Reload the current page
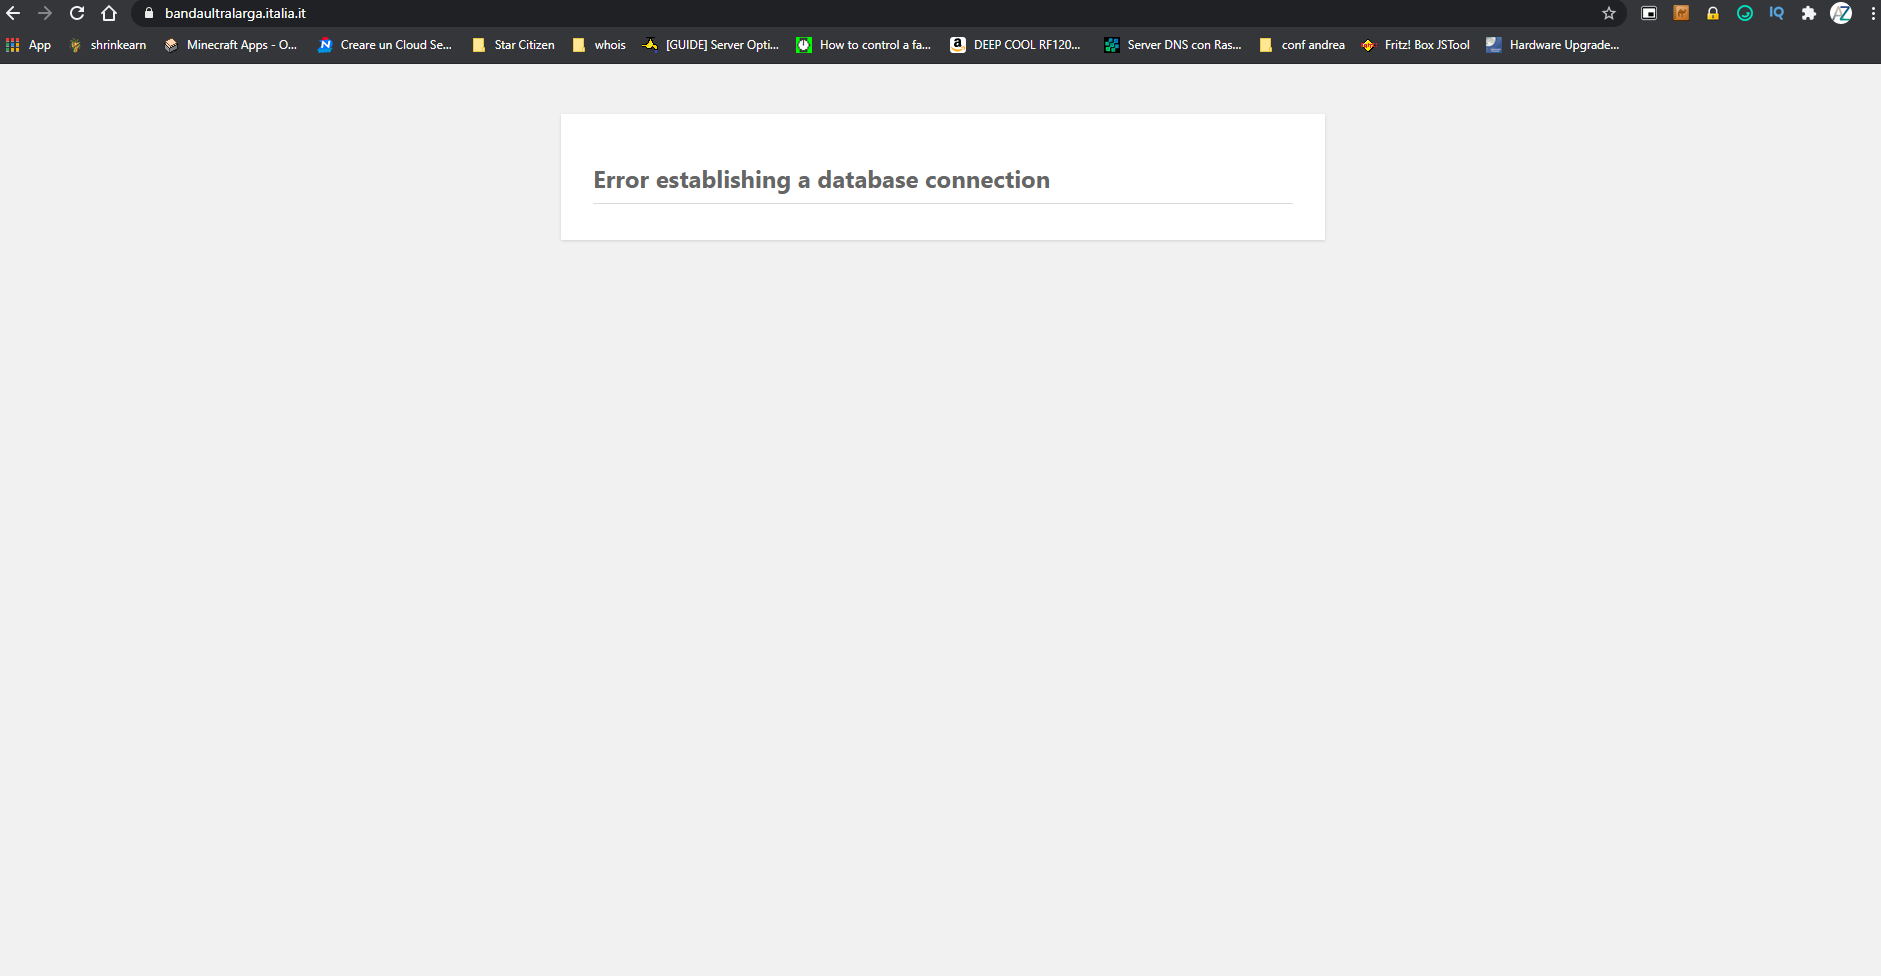Image resolution: width=1881 pixels, height=976 pixels. (77, 13)
